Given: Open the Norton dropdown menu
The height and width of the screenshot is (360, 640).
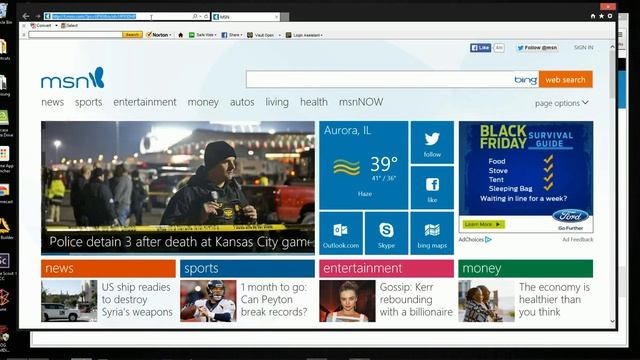Looking at the screenshot, I should pyautogui.click(x=159, y=35).
